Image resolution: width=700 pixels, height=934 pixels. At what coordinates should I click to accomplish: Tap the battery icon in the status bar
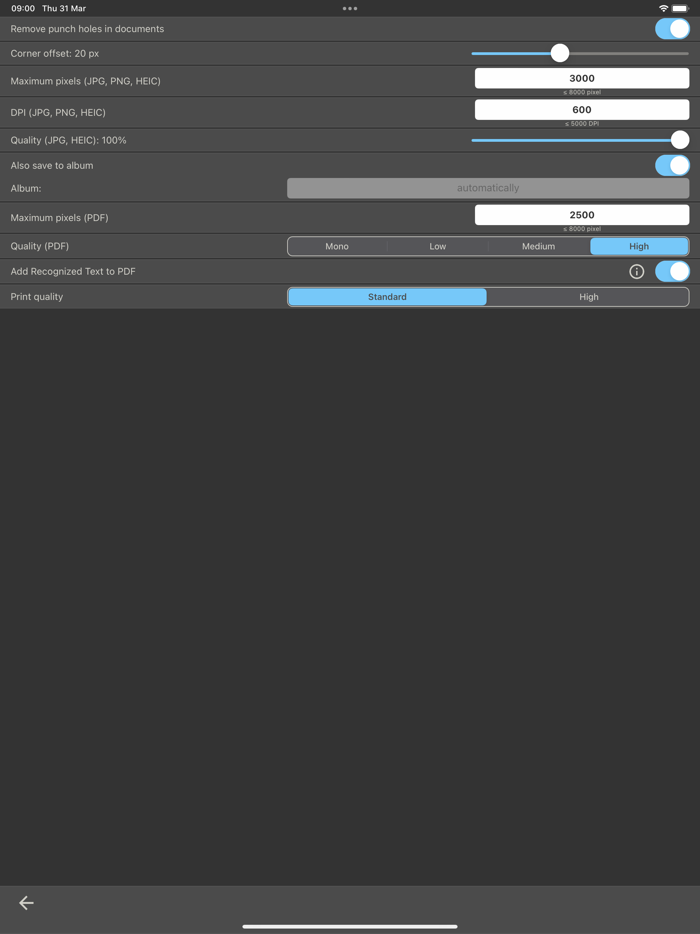(x=678, y=8)
